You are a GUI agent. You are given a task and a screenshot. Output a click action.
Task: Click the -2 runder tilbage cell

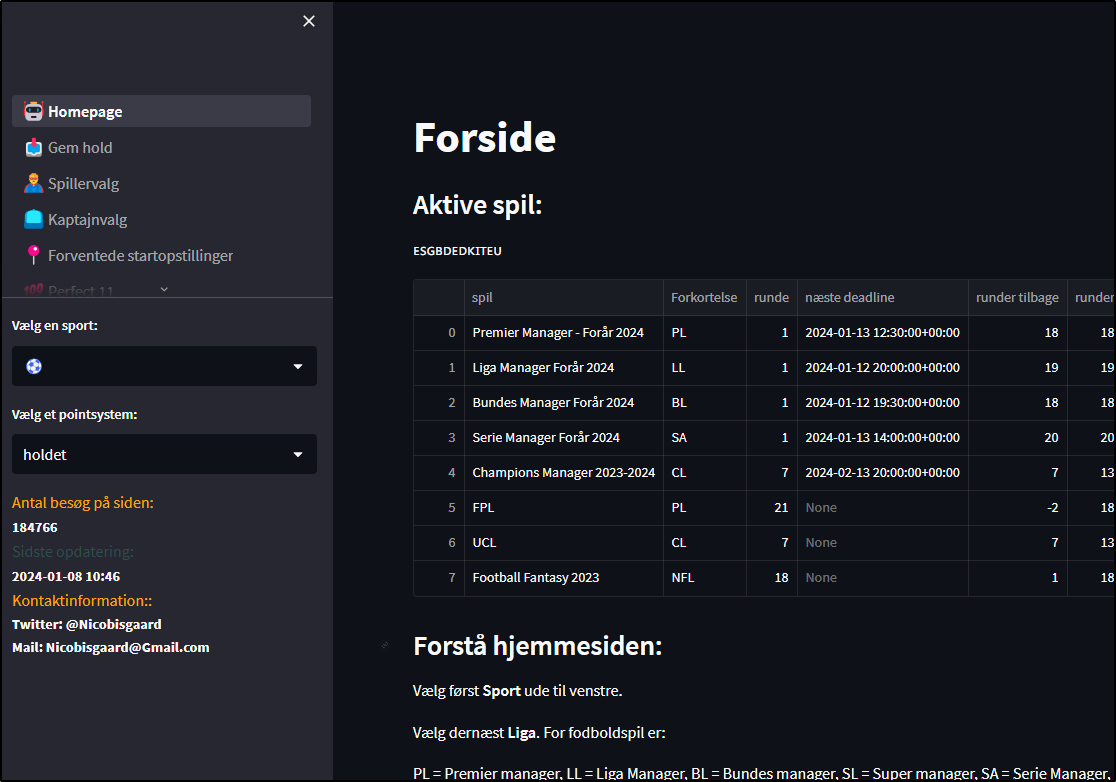coord(1017,507)
